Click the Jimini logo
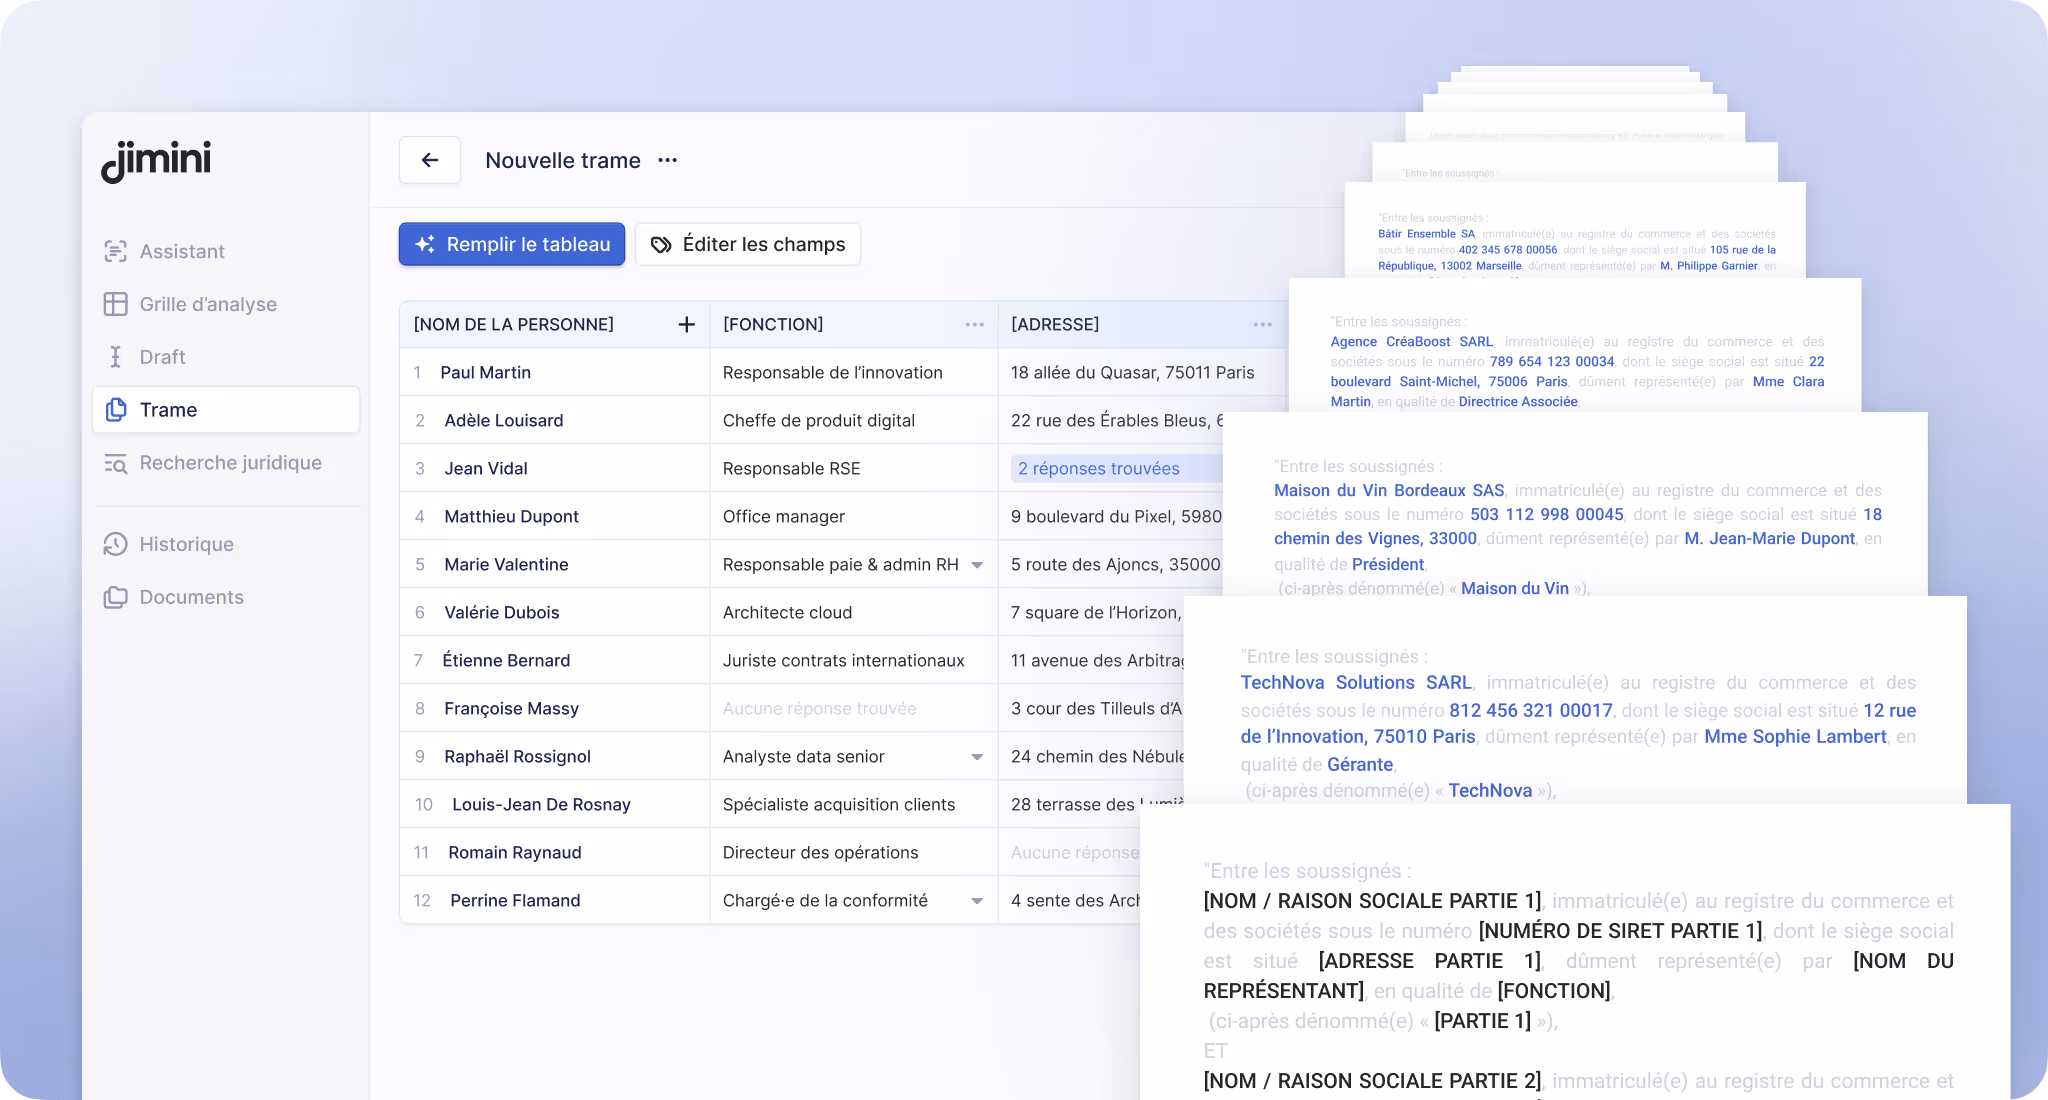 [156, 162]
